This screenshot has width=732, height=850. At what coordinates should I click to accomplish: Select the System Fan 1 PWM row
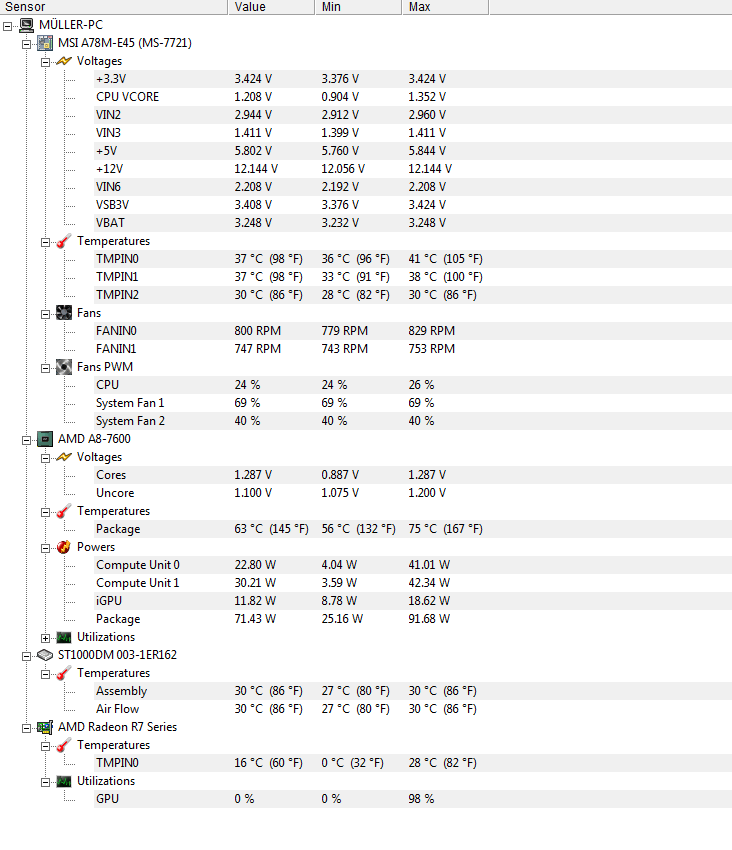click(413, 403)
